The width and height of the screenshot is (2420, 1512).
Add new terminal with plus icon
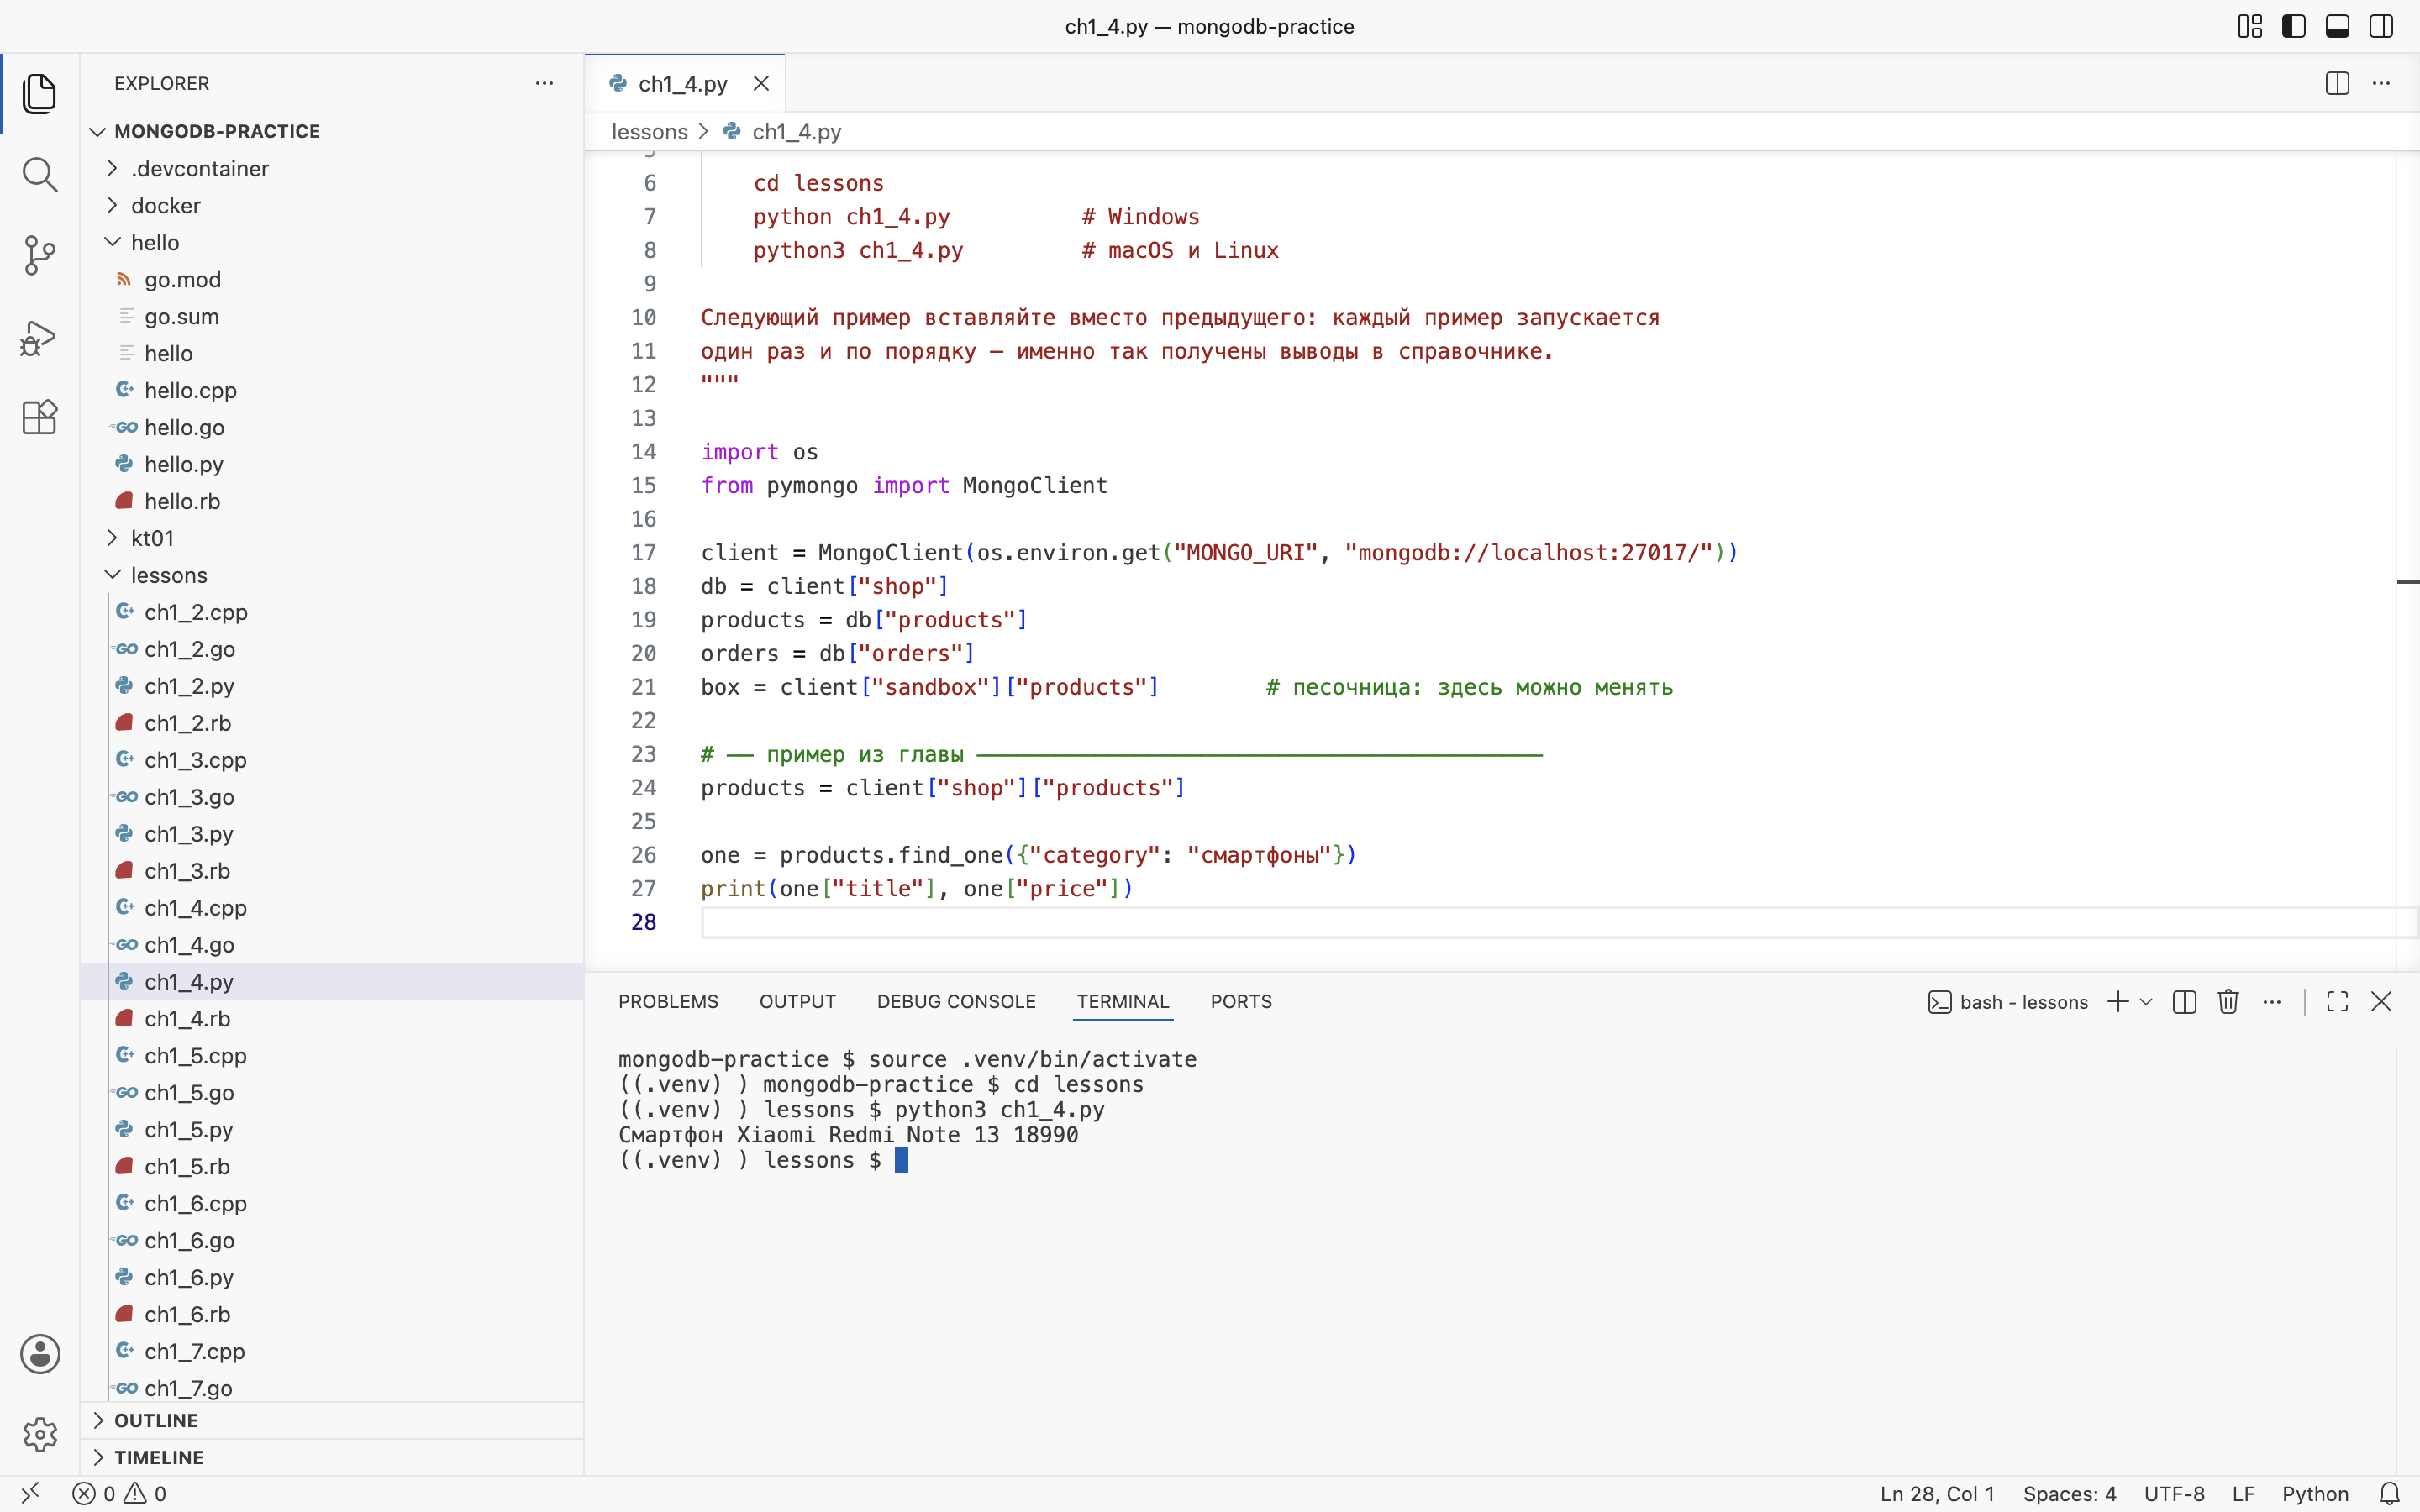2118,1002
